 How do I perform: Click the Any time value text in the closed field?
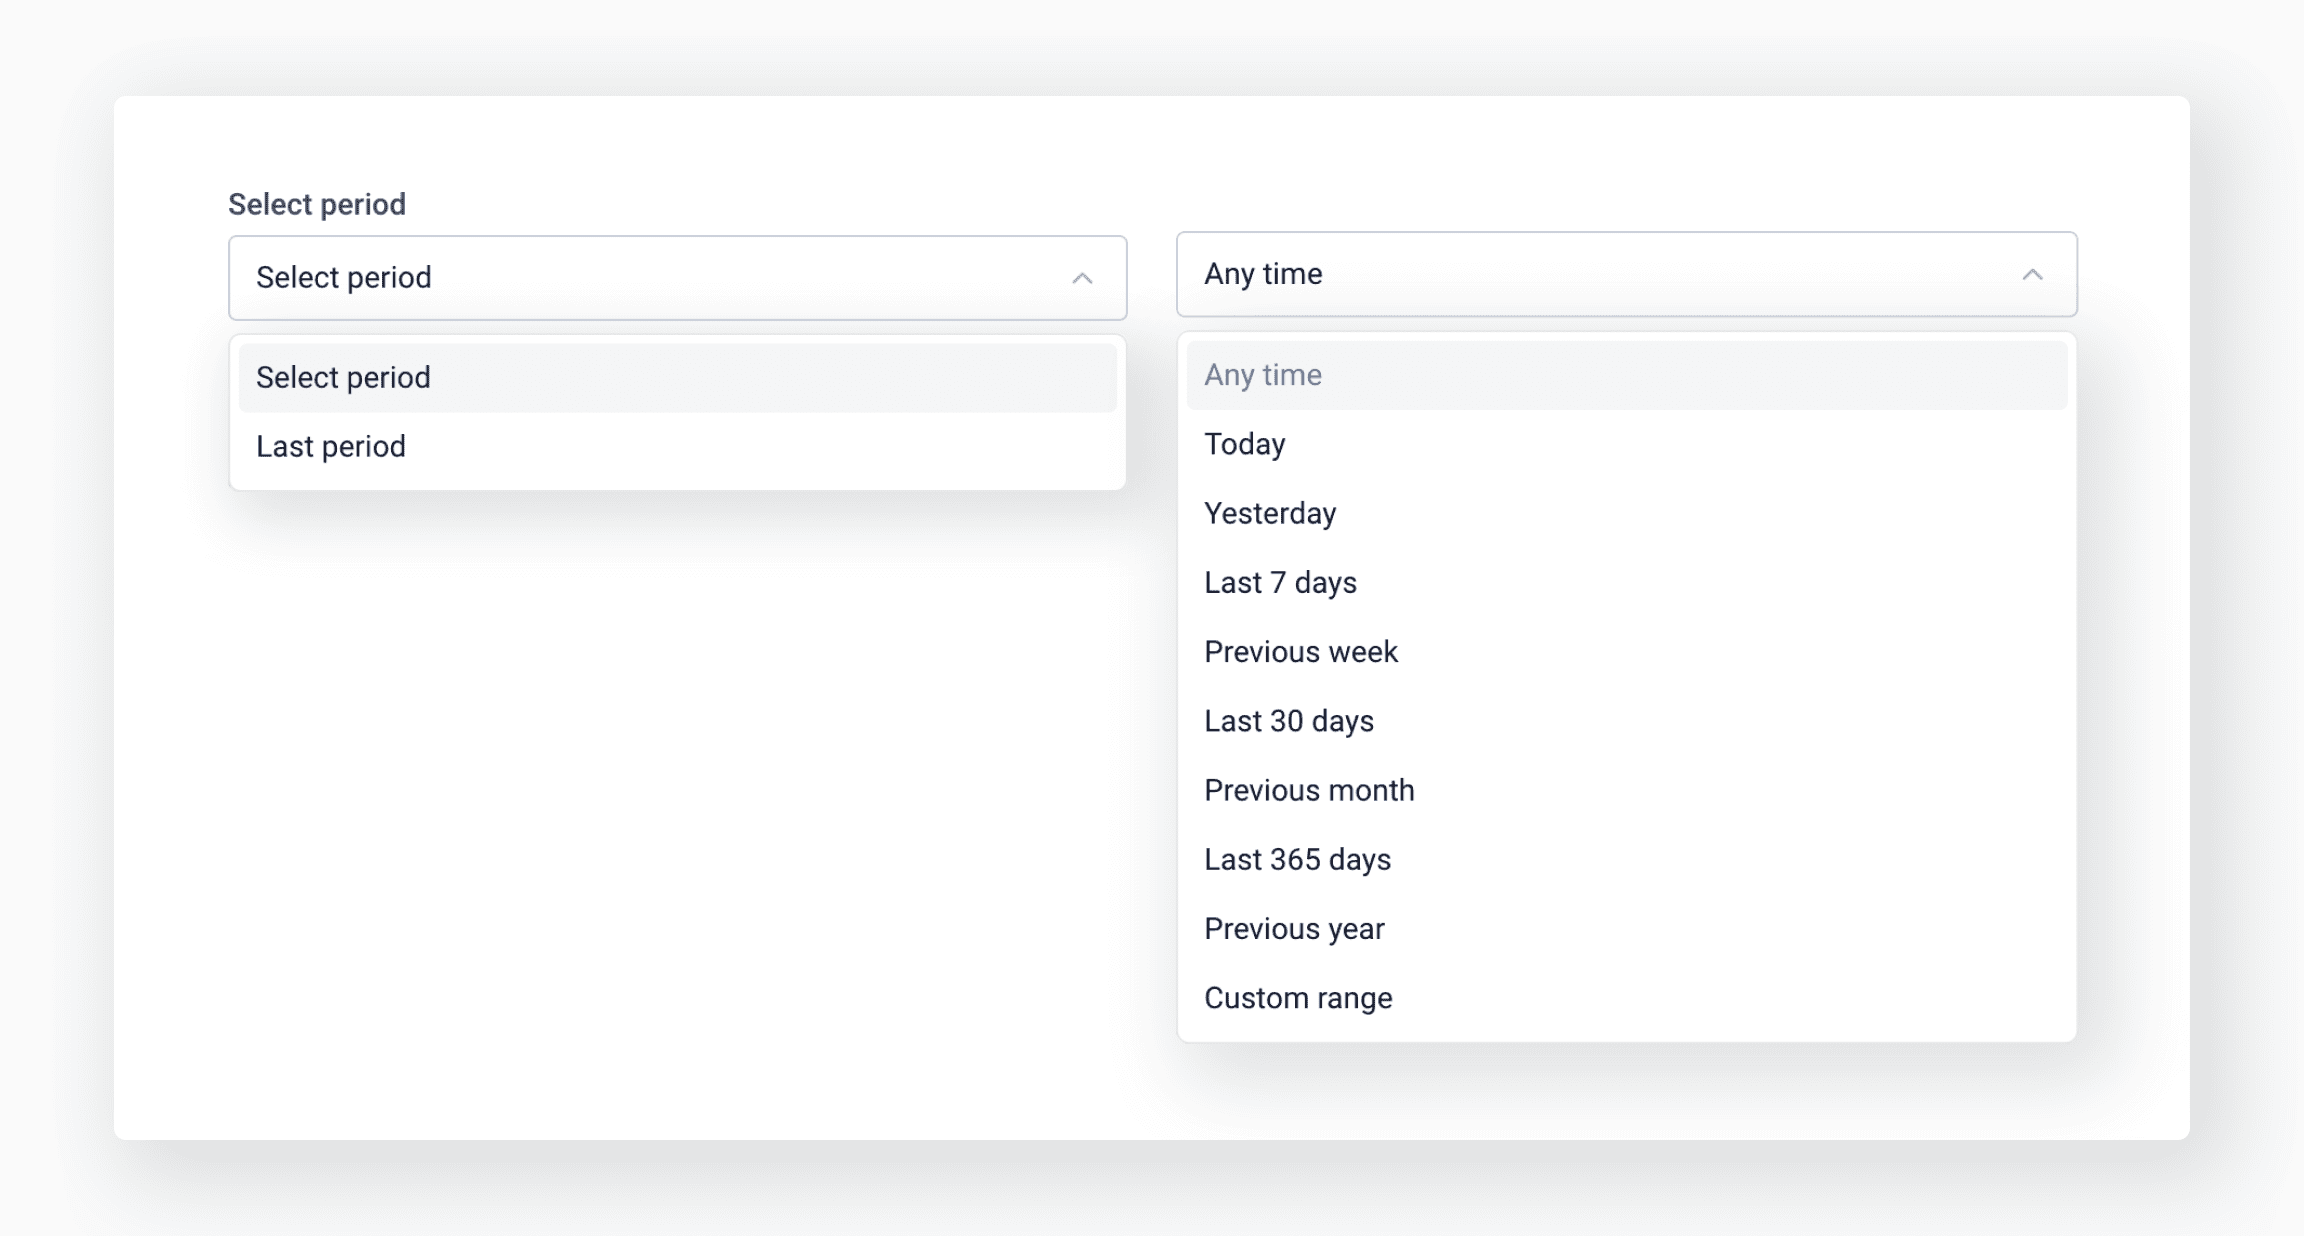pyautogui.click(x=1263, y=274)
